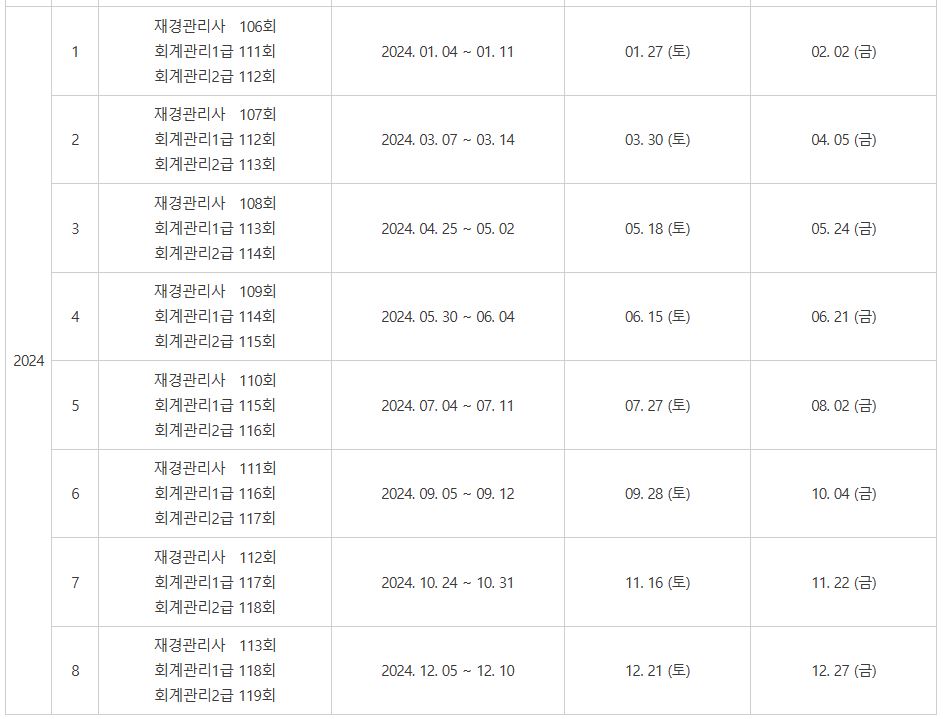Image resolution: width=943 pixels, height=719 pixels.
Task: Select exam date 01. 27 (토)
Action: pos(657,52)
